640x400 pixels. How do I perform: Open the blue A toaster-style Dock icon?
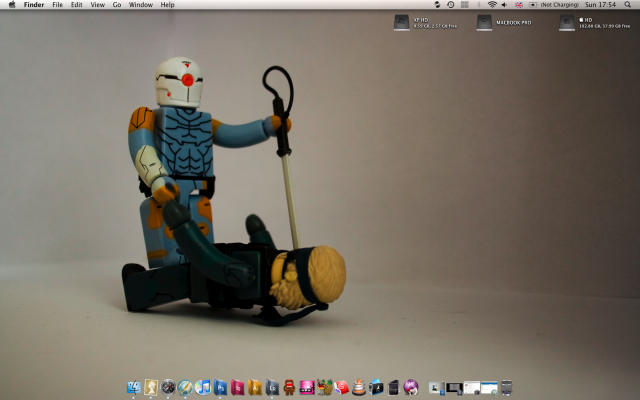pyautogui.click(x=376, y=387)
